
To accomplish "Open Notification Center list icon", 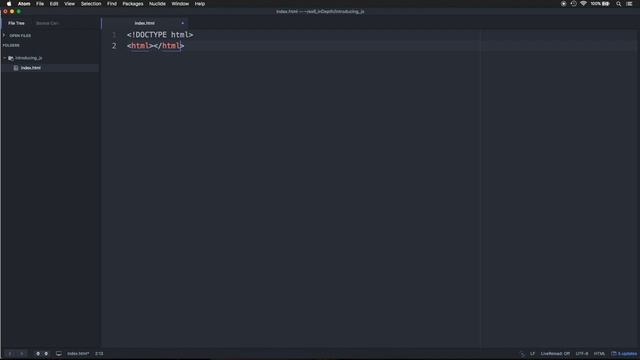I will (629, 4).
